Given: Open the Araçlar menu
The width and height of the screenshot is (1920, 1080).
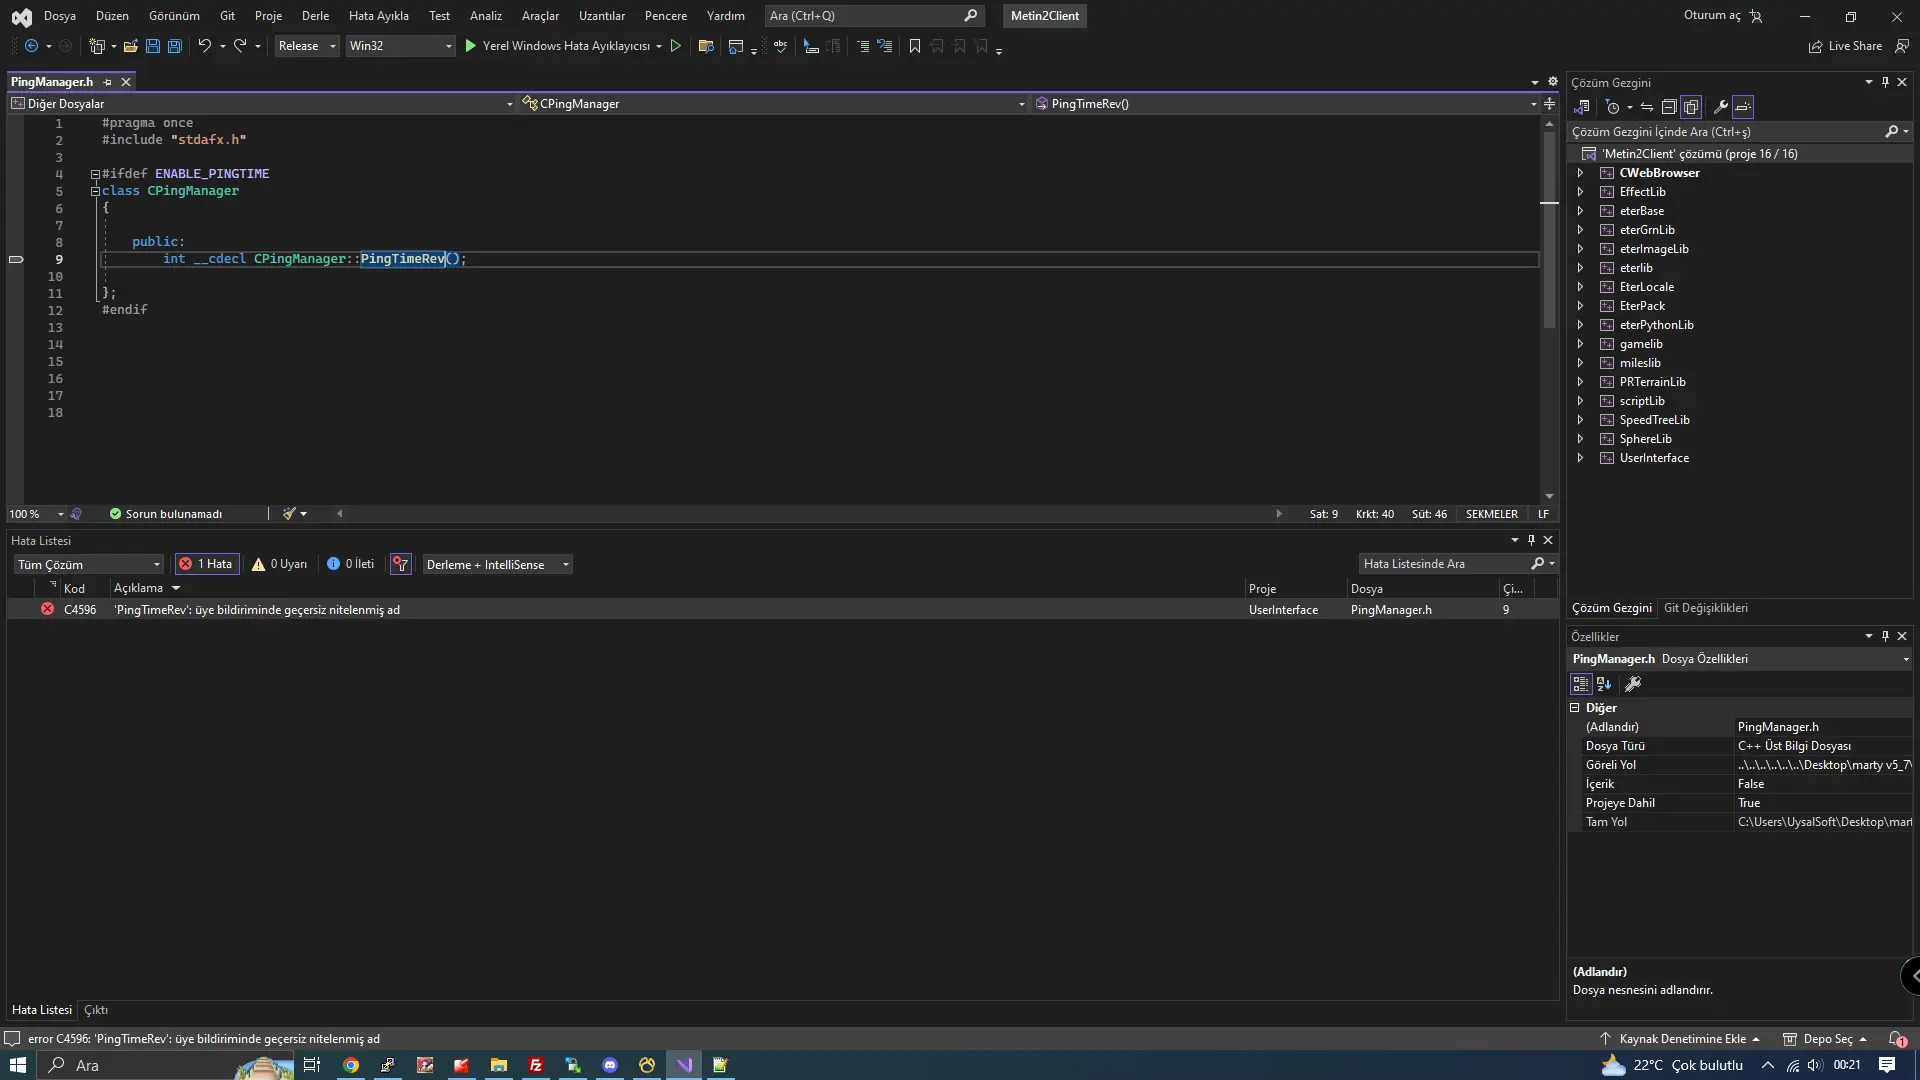Looking at the screenshot, I should coord(540,16).
